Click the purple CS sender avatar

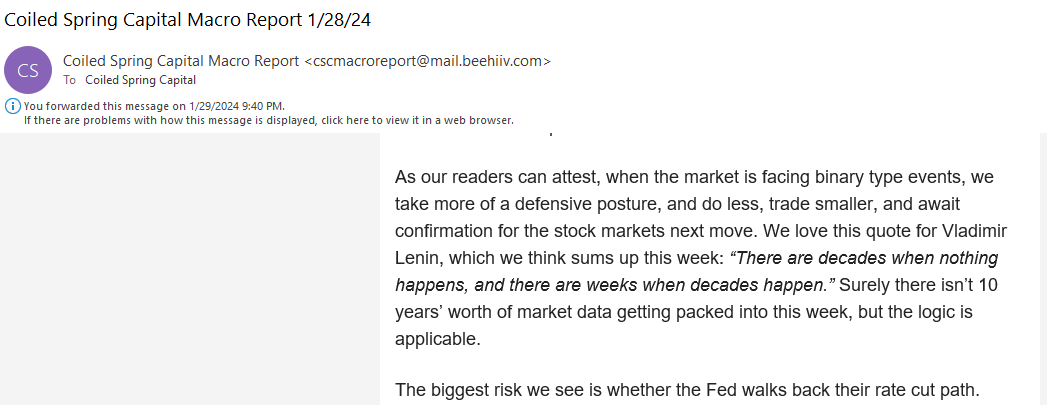pyautogui.click(x=28, y=70)
